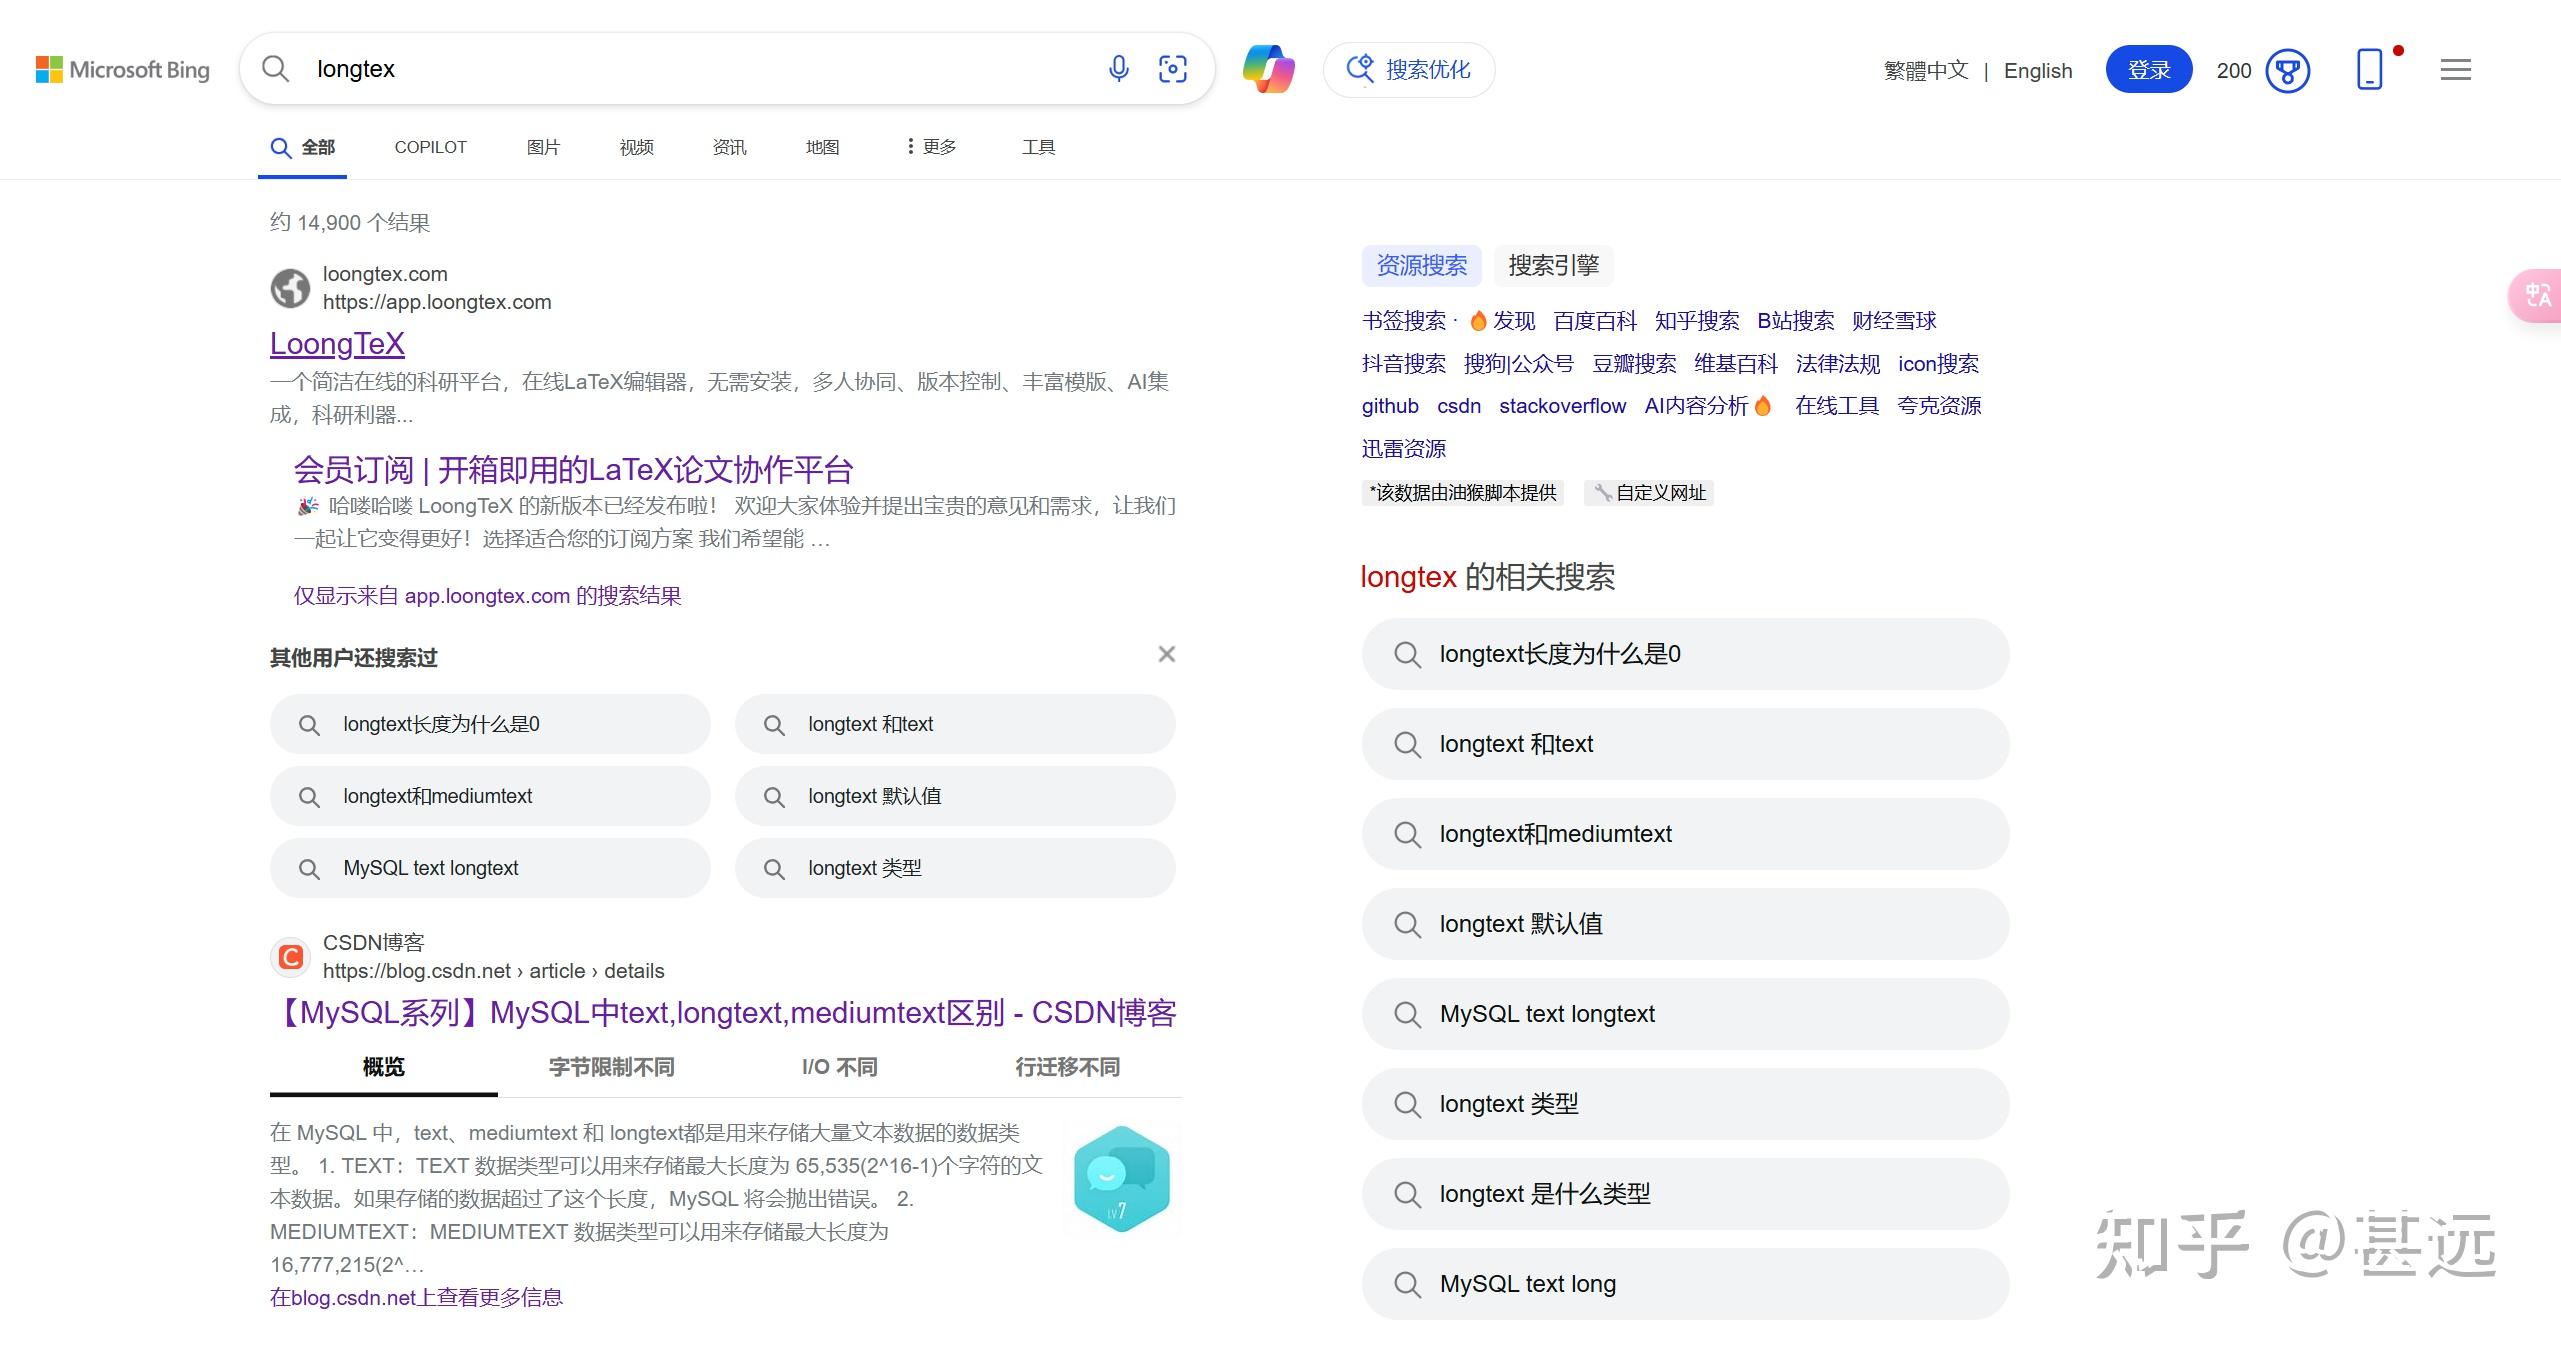This screenshot has height=1347, width=2561.
Task: Open the Copilot colorful icon
Action: (x=1269, y=69)
